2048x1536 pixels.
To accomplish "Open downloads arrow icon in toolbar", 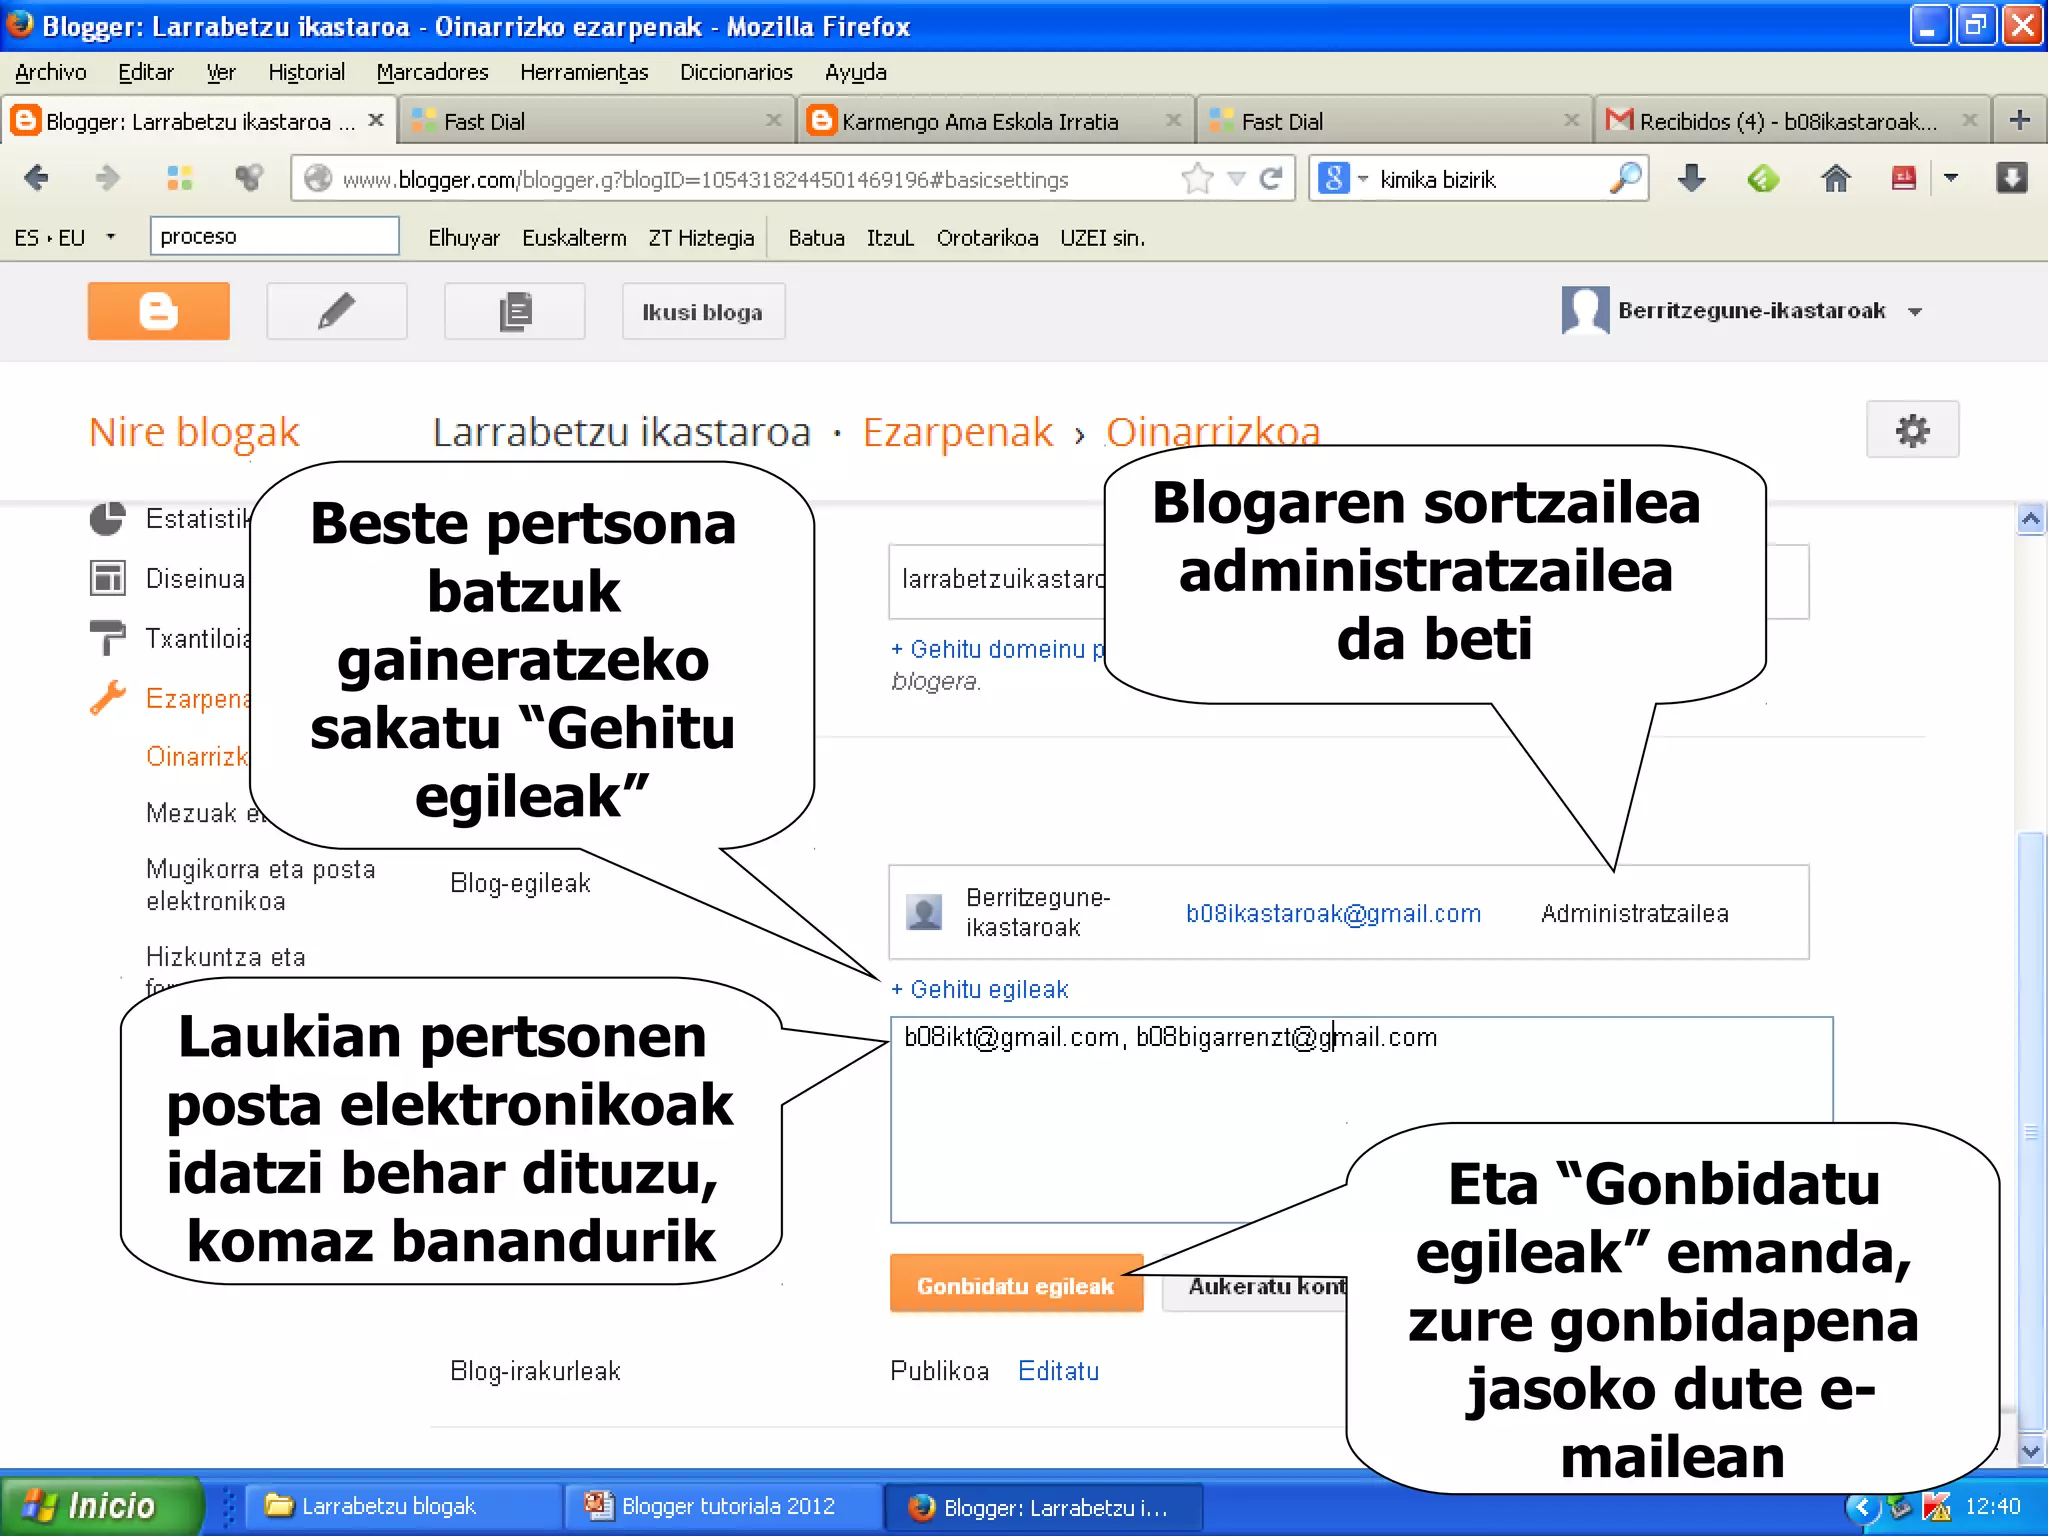I will pos(1691,178).
